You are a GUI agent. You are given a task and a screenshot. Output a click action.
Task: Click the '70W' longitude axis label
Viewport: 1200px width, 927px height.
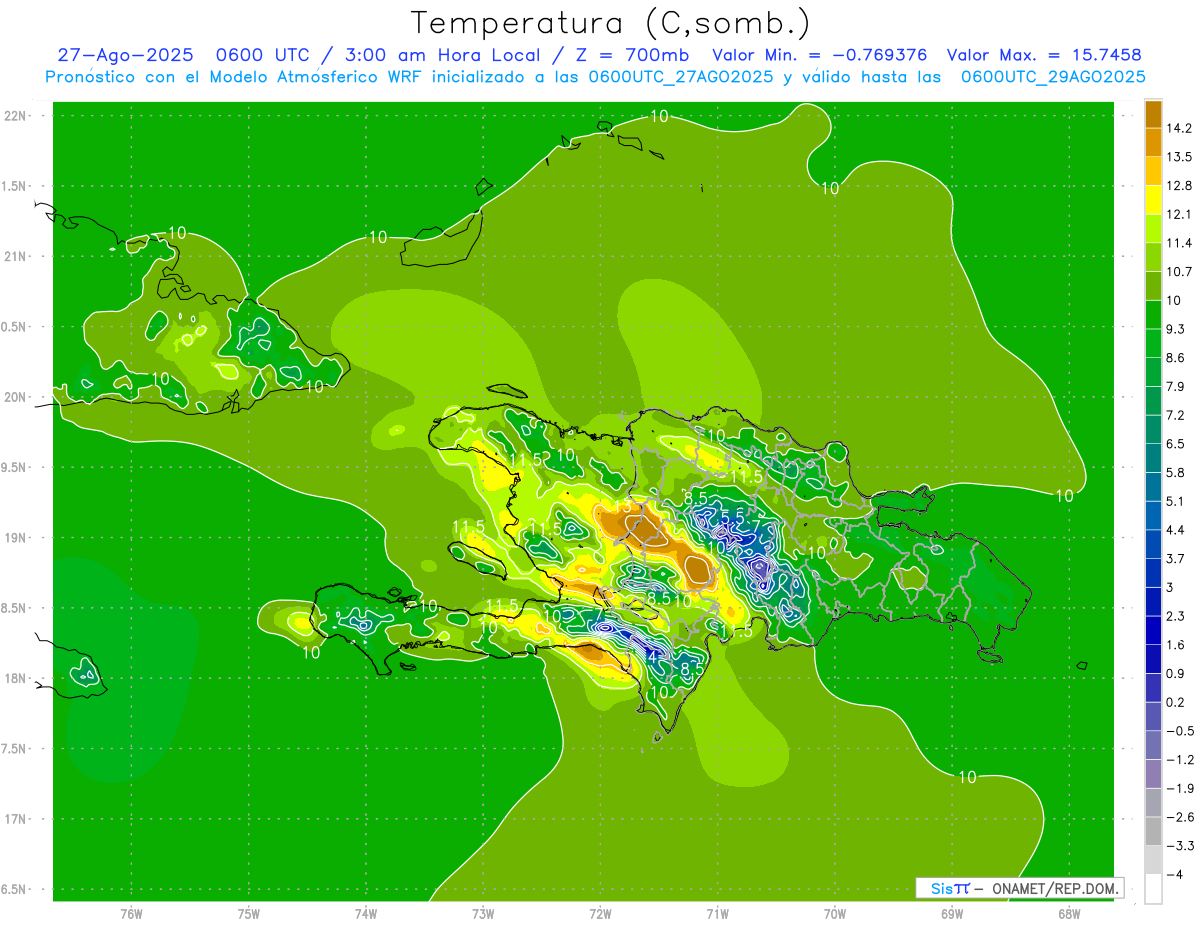835,914
